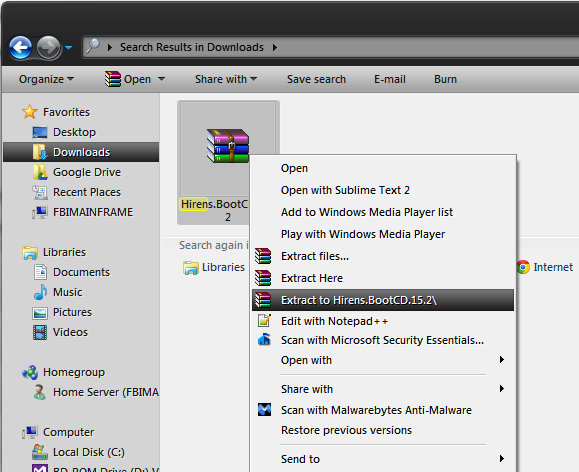Viewport: 579px width, 472px height.
Task: Expand the arrow before Search Results breadcrumb
Action: point(110,47)
